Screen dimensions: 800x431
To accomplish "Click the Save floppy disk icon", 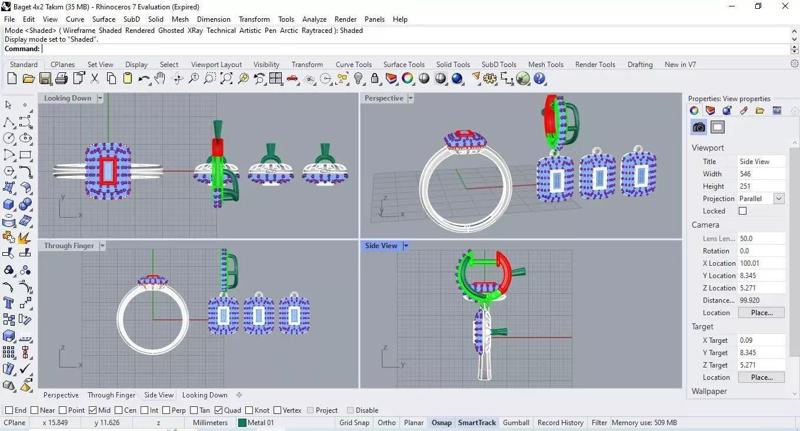I will click(45, 79).
